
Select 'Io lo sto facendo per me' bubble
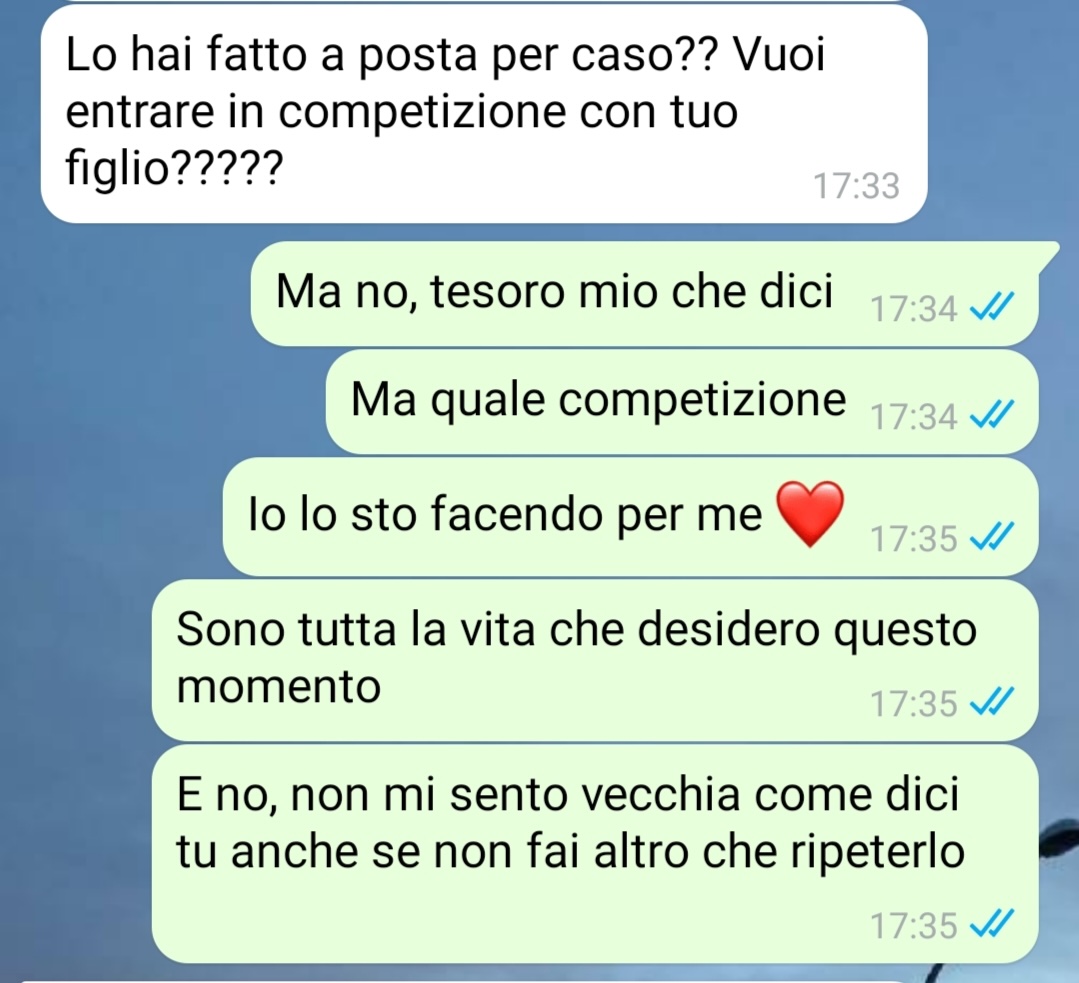click(630, 516)
